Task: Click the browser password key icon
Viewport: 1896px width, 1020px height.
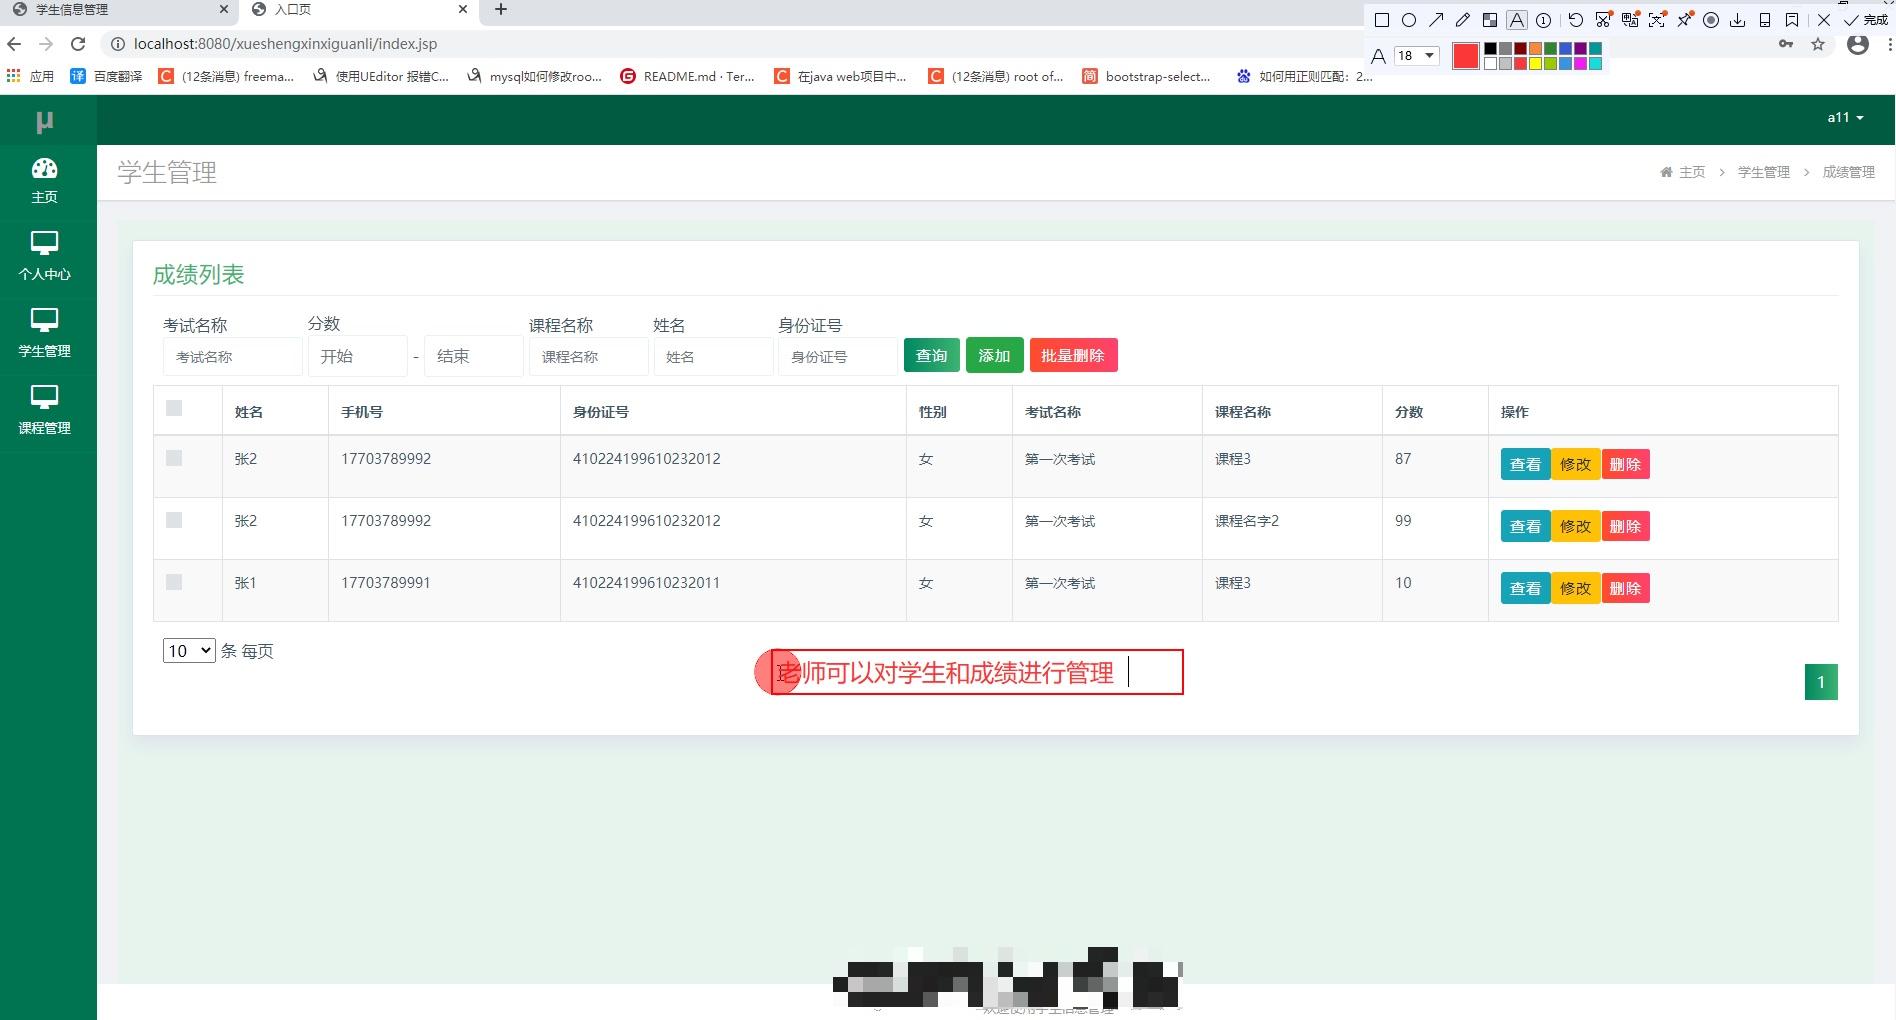Action: pos(1786,44)
